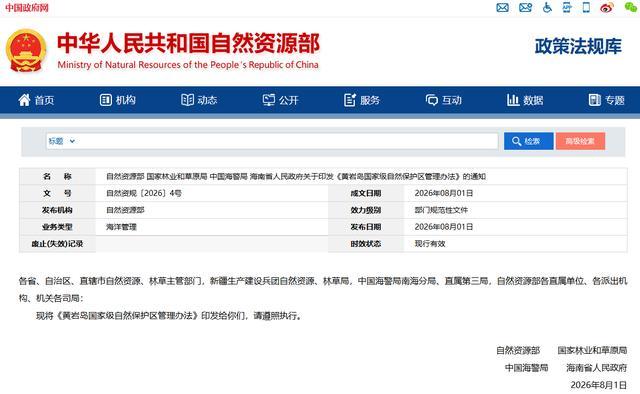Image resolution: width=640 pixels, height=394 pixels.
Task: Click the signature 自然资源部 at bottom right
Action: 518,350
